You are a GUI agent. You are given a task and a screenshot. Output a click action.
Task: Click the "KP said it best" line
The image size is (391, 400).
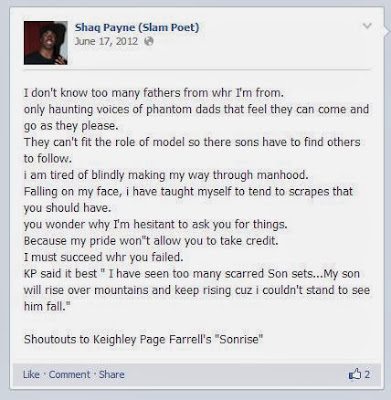[192, 274]
